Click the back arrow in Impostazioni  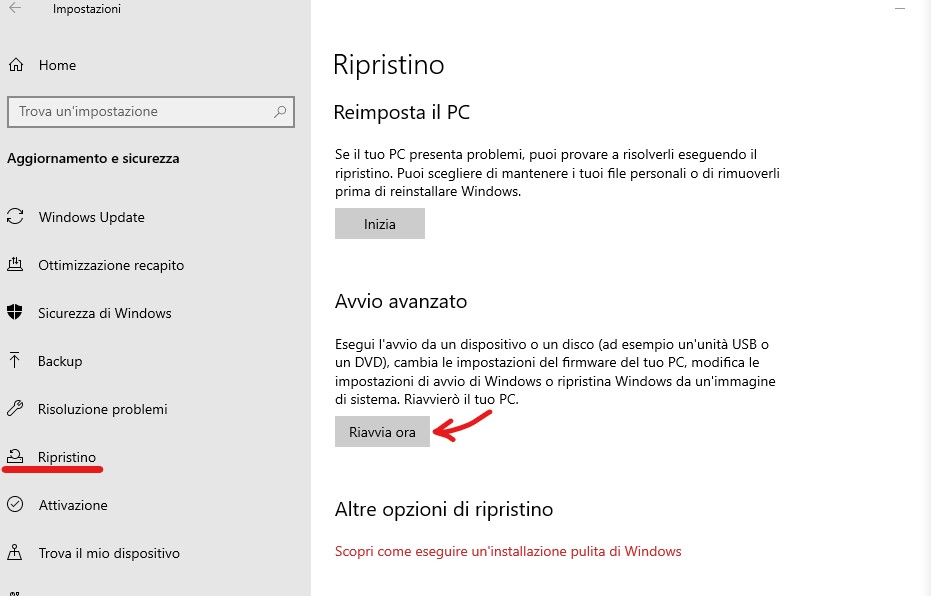[15, 9]
